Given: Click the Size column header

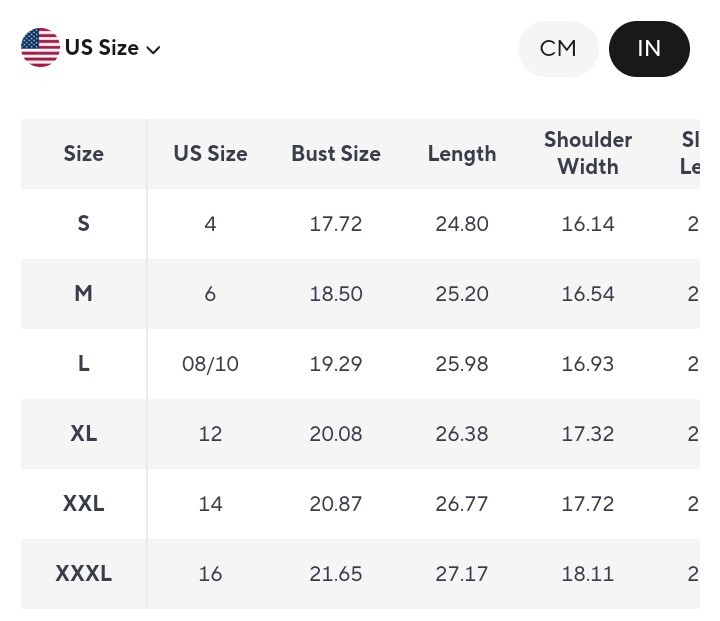Looking at the screenshot, I should pos(83,154).
